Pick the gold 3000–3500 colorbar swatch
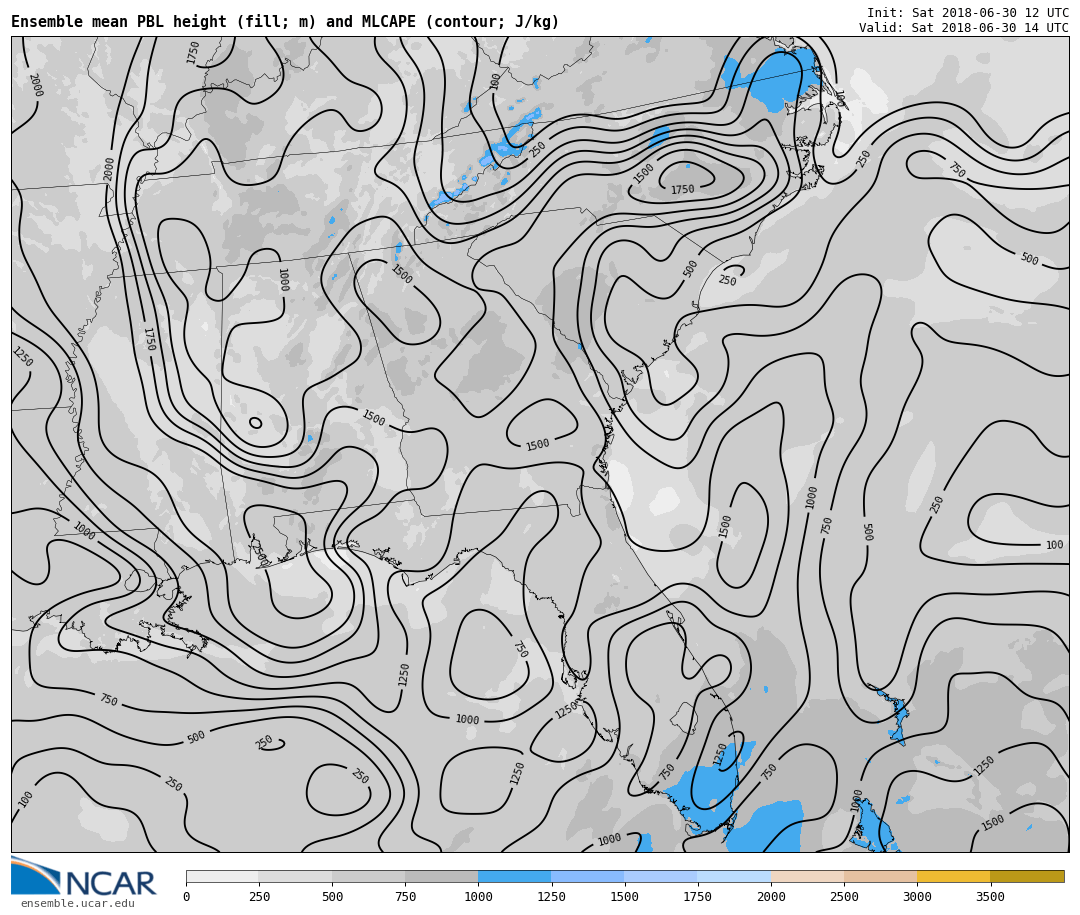1080x915 pixels. pyautogui.click(x=953, y=876)
